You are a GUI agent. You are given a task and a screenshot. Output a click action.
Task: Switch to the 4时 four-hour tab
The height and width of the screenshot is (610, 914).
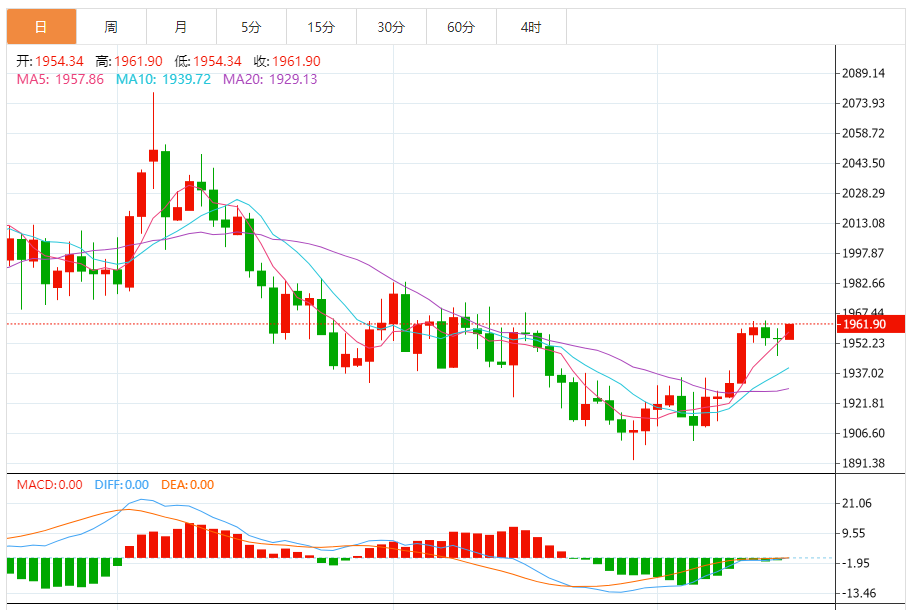[x=531, y=27]
